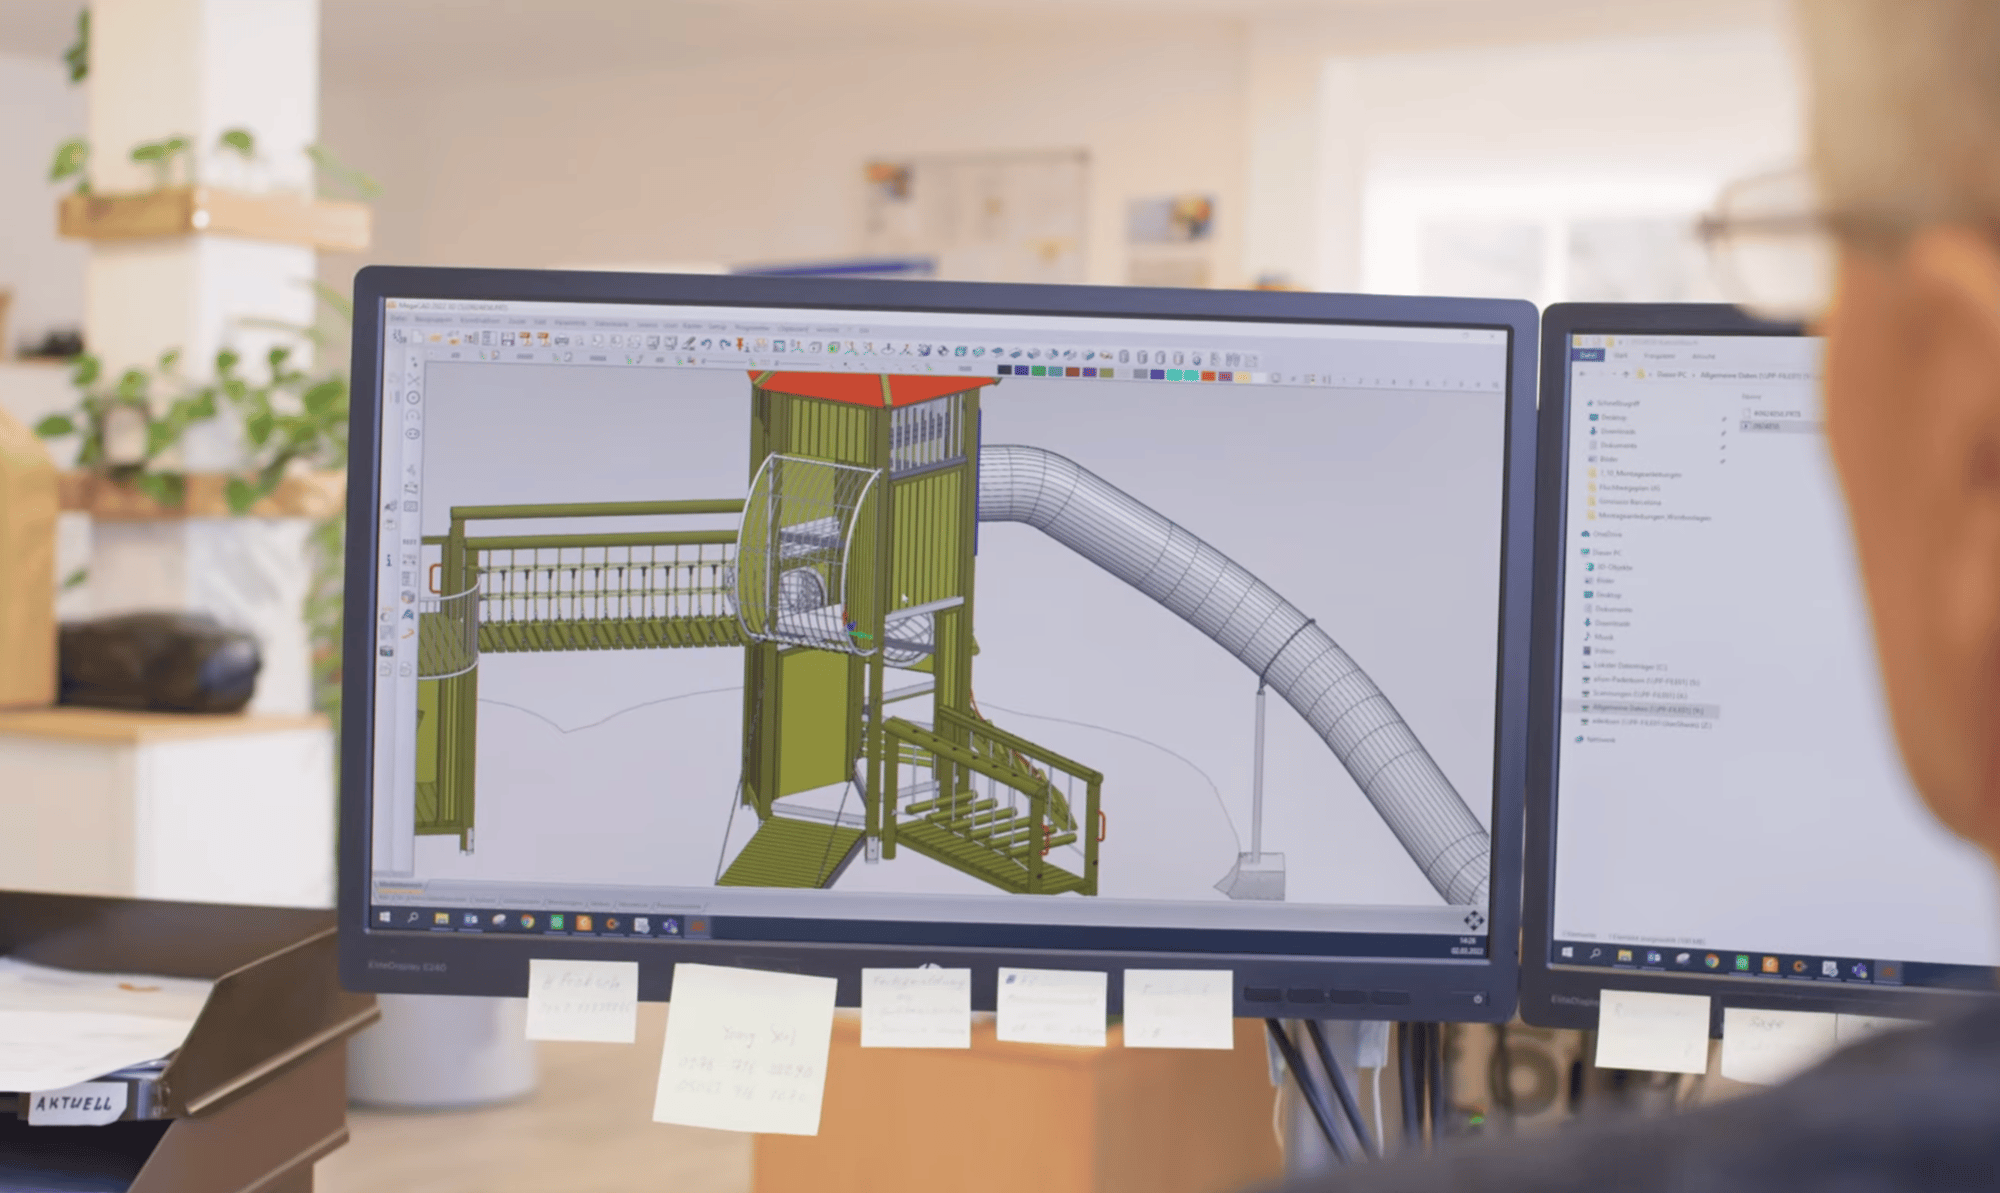Toggle the pin next to Dokumente
The image size is (2000, 1193).
(1723, 447)
